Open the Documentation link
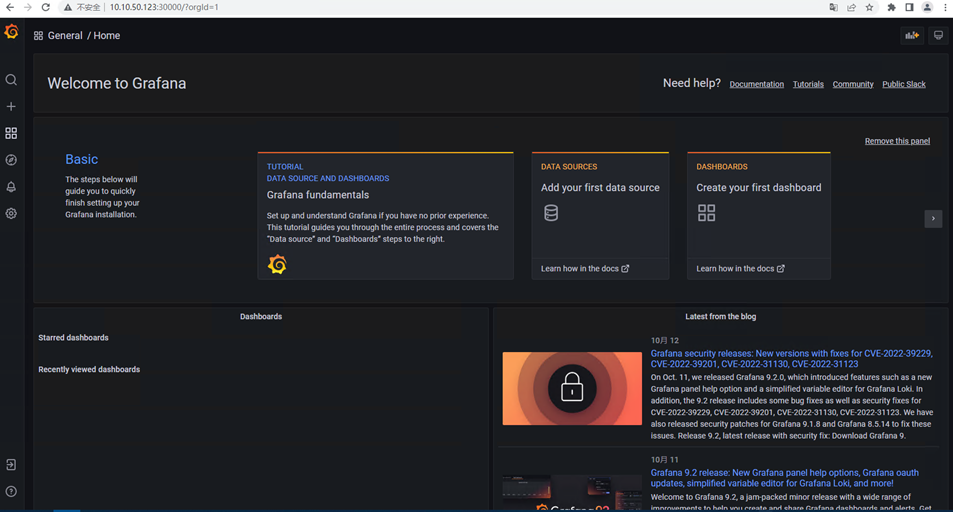The width and height of the screenshot is (953, 512). coord(757,85)
